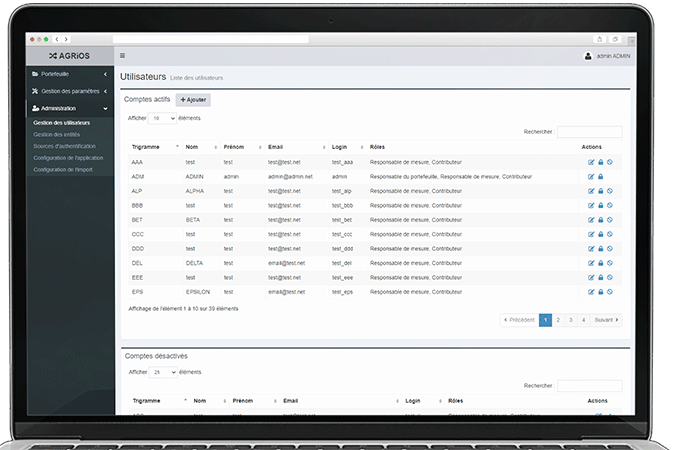
Task: Open Sources d'authentification menu item
Action: coord(65,146)
